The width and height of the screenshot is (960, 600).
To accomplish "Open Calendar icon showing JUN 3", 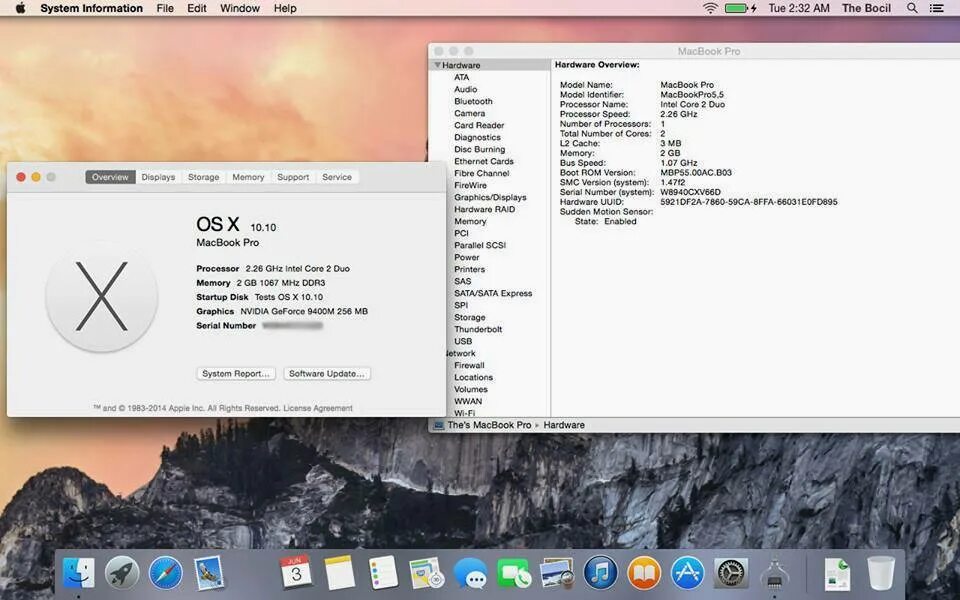I will [x=296, y=572].
